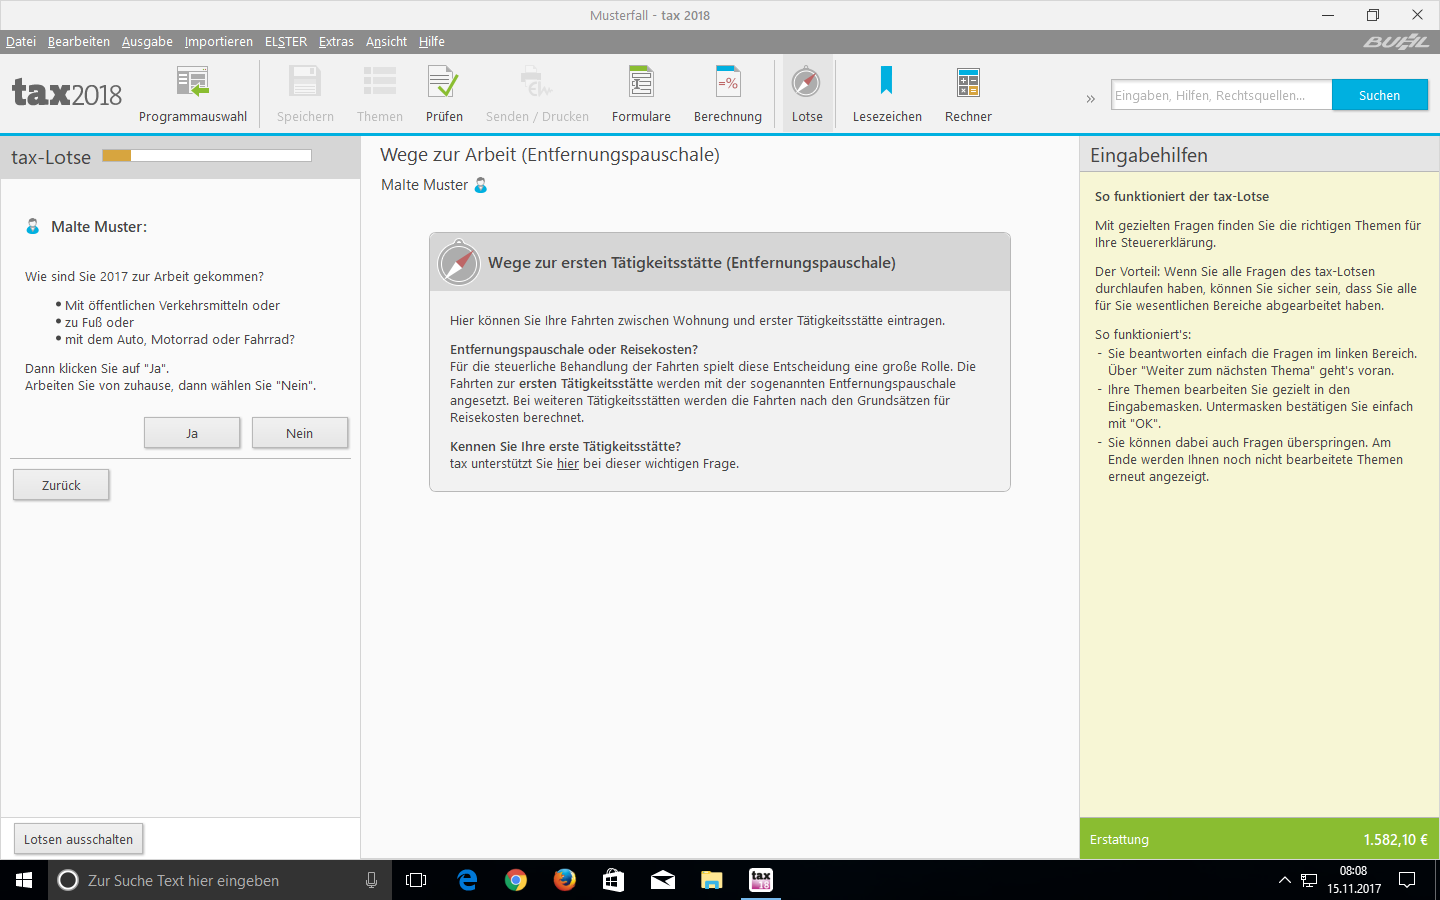1440x900 pixels.
Task: Open Mail app from taskbar
Action: (x=662, y=880)
